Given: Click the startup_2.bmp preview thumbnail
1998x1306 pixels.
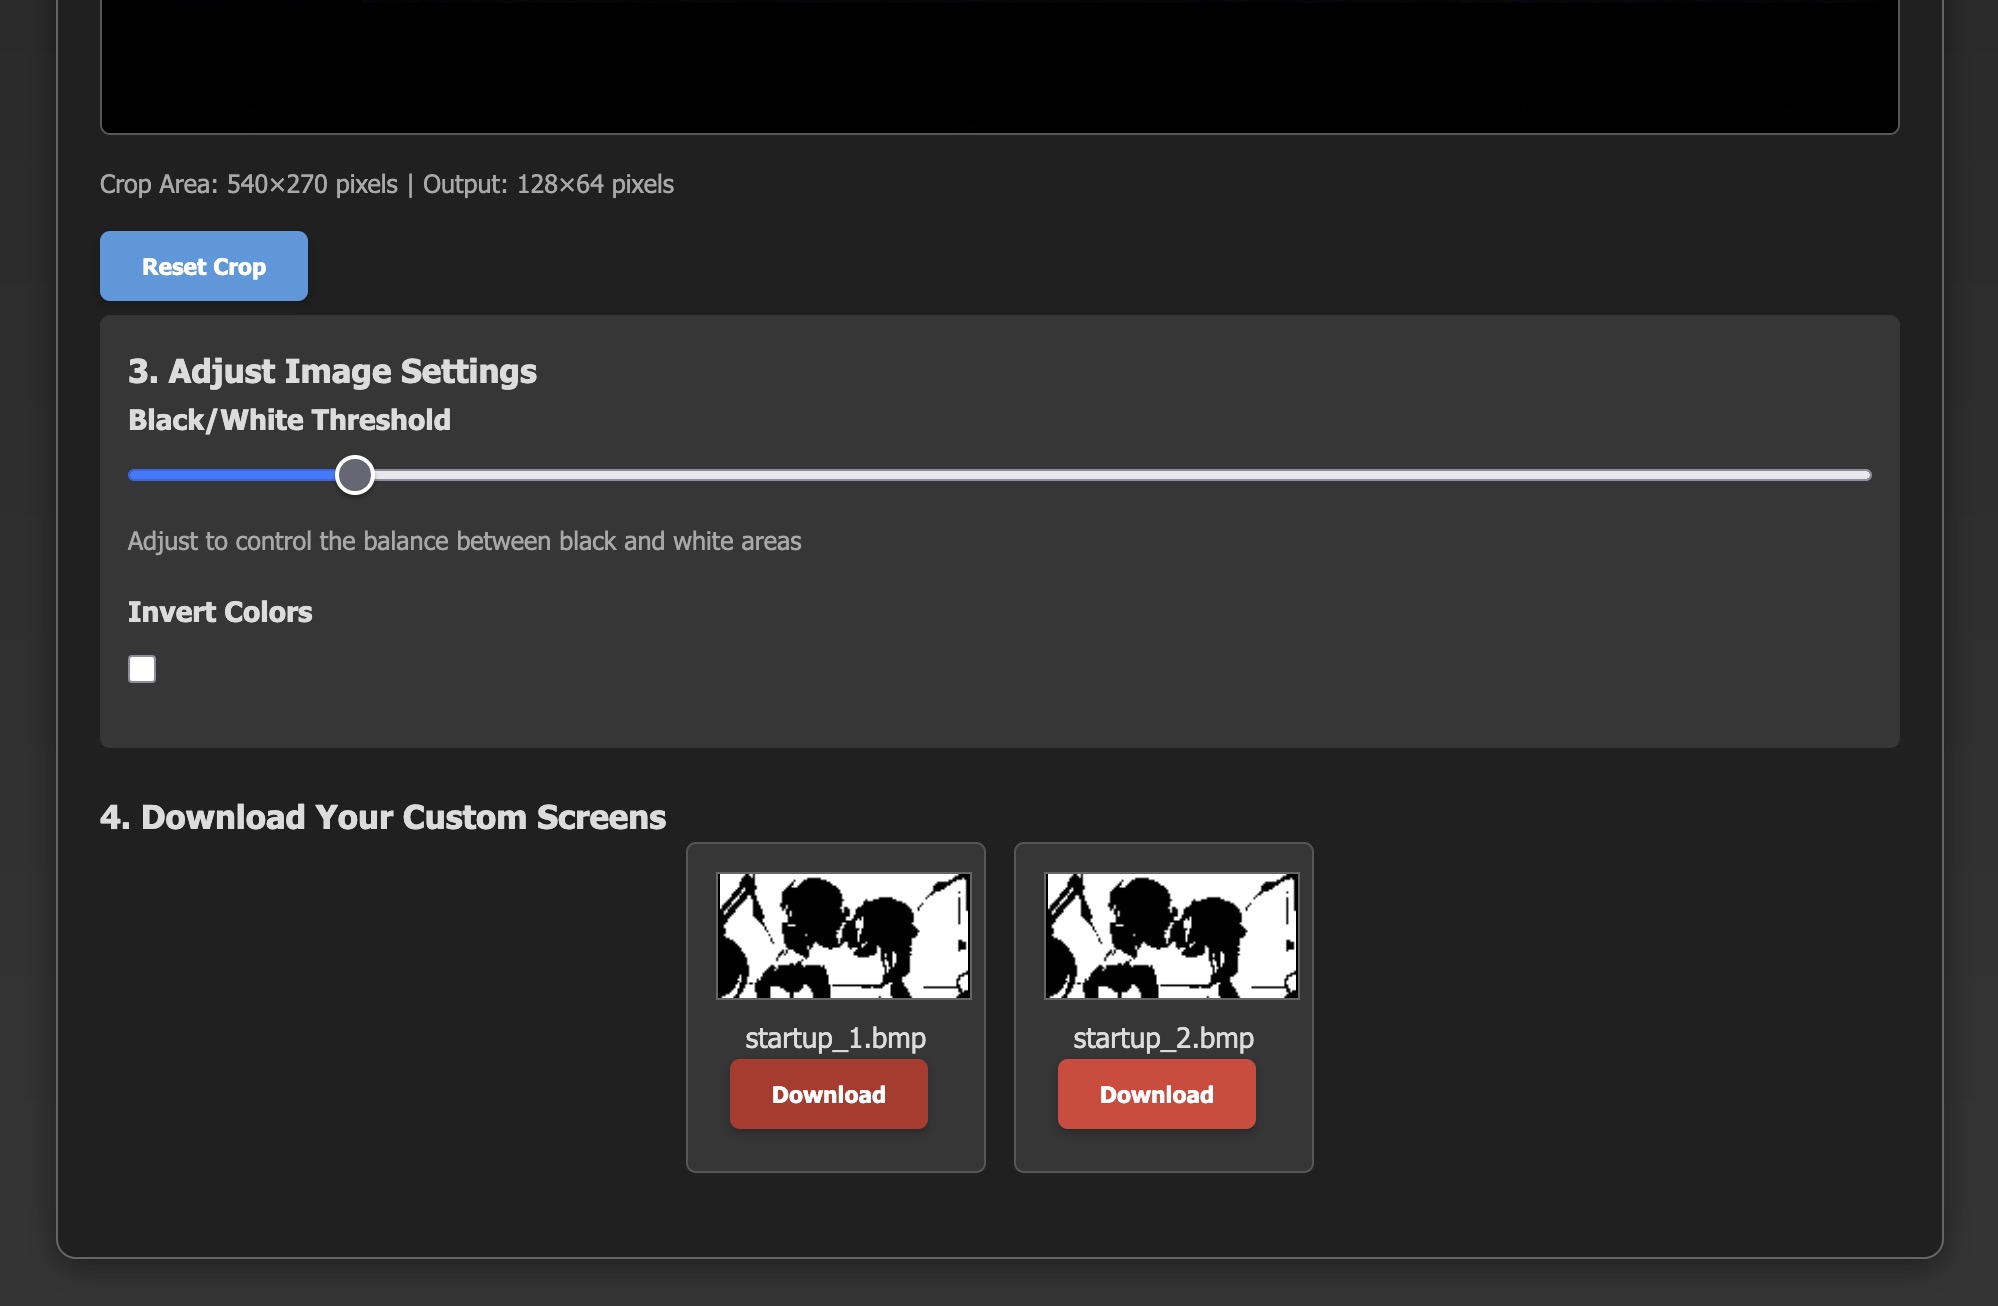Looking at the screenshot, I should click(x=1171, y=935).
